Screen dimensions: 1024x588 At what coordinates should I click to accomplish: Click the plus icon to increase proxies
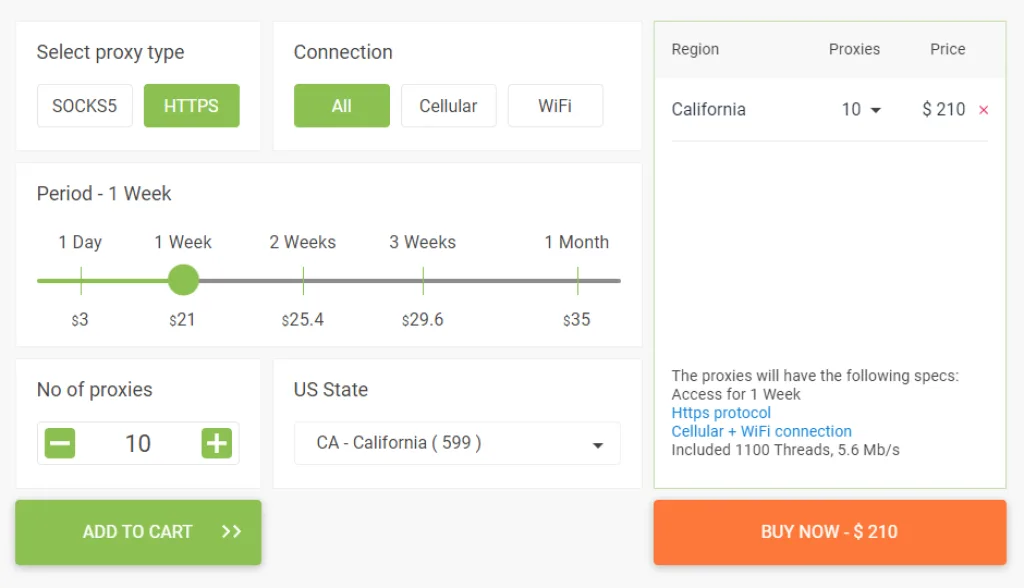point(216,443)
